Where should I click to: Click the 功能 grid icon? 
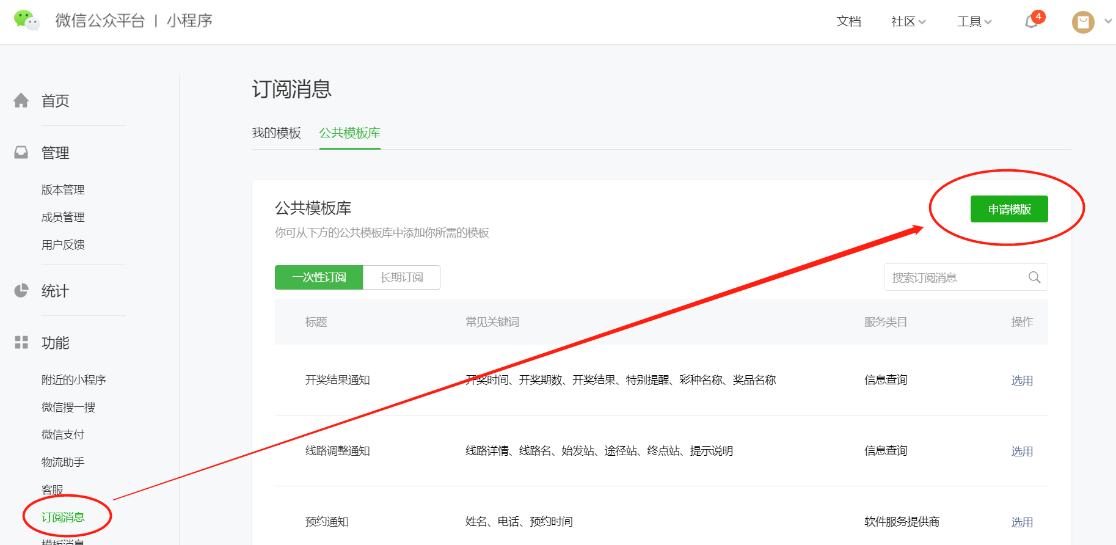[21, 343]
